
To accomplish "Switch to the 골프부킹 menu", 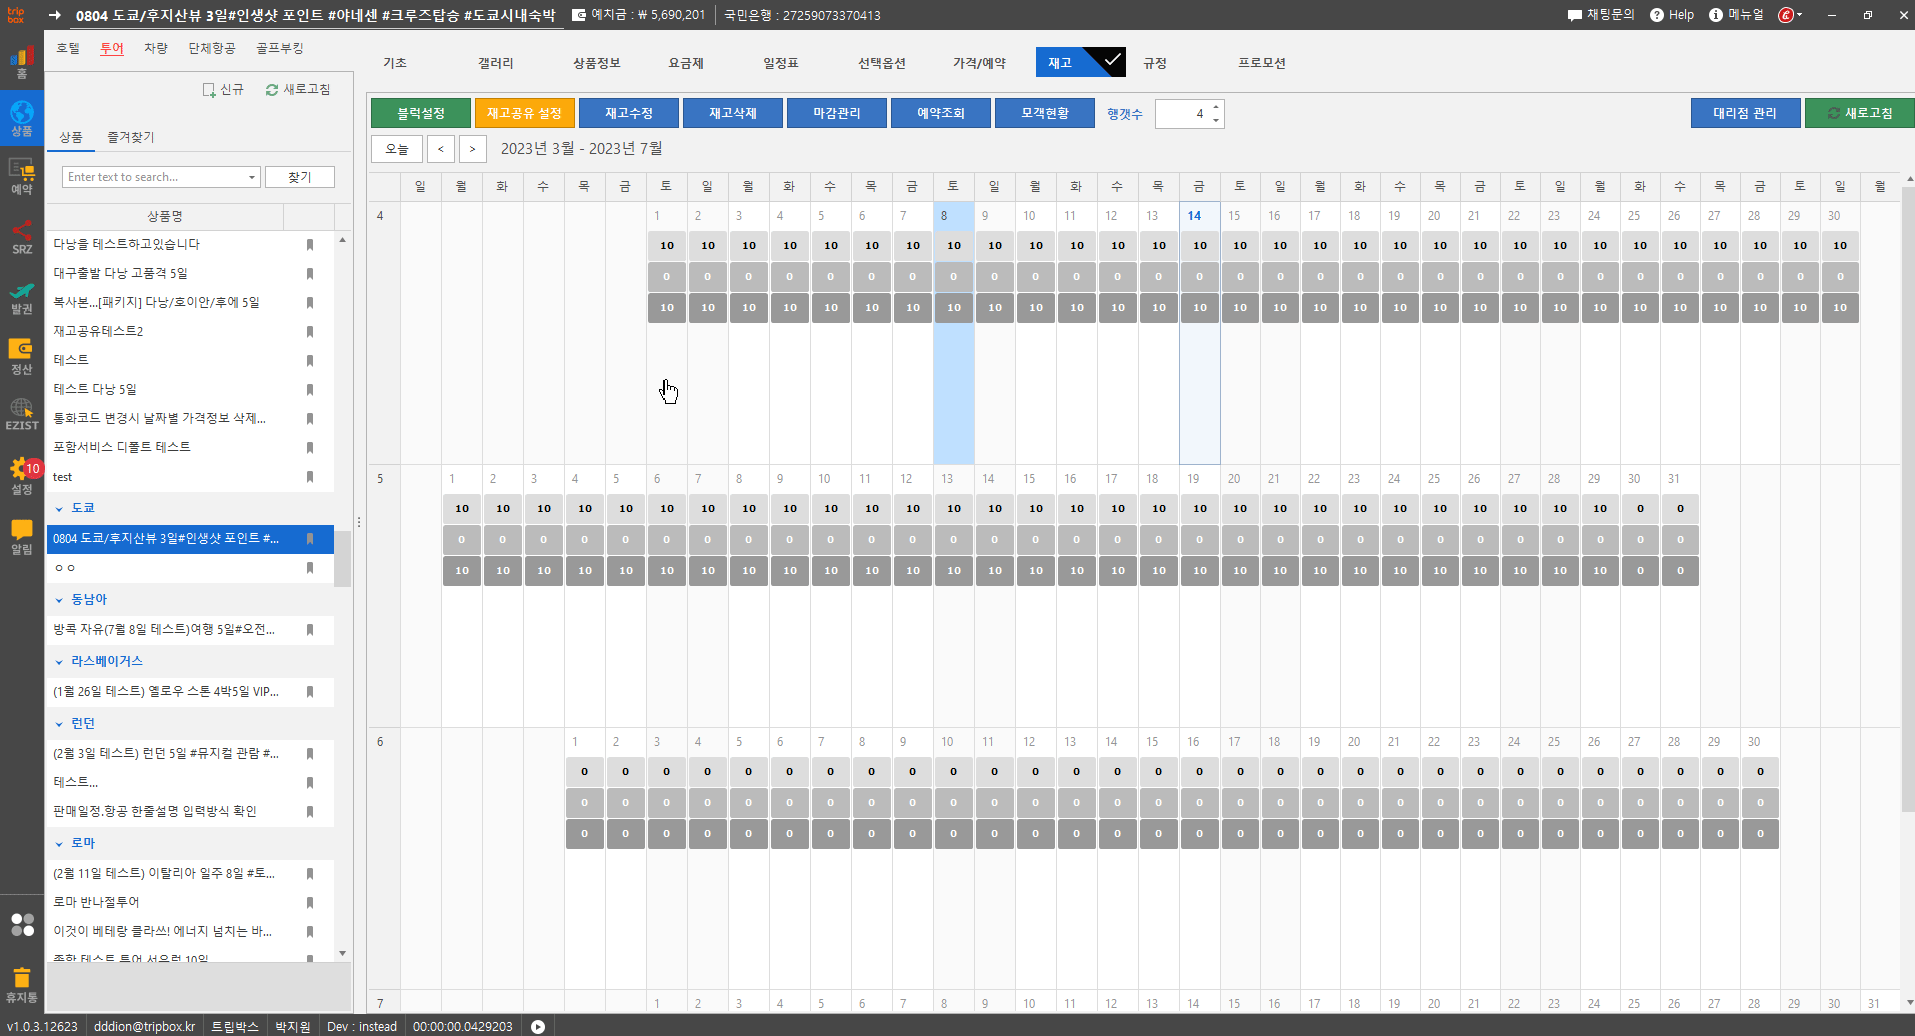I will (279, 48).
